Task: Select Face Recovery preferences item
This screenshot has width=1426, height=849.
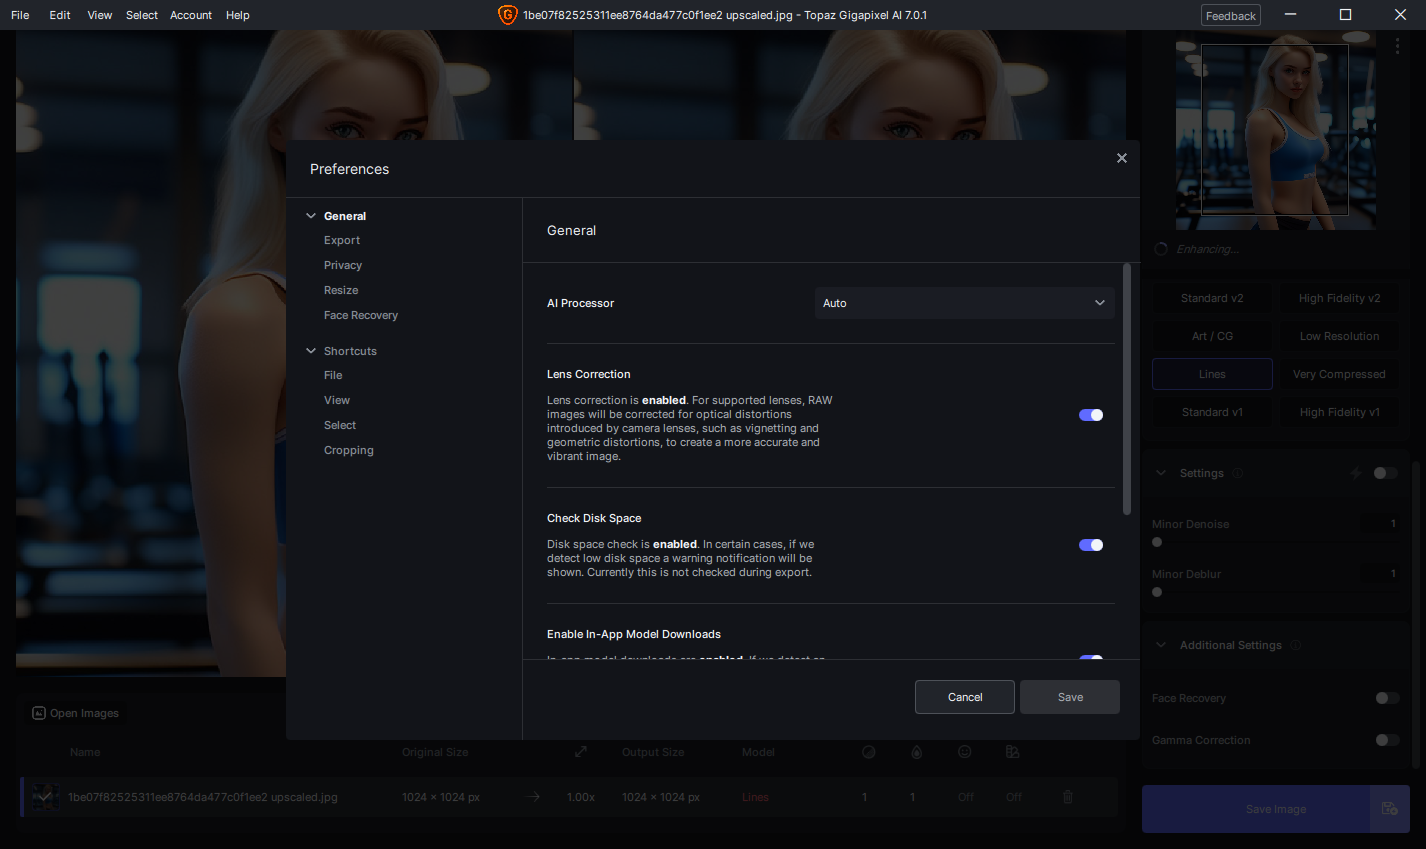Action: [x=361, y=315]
